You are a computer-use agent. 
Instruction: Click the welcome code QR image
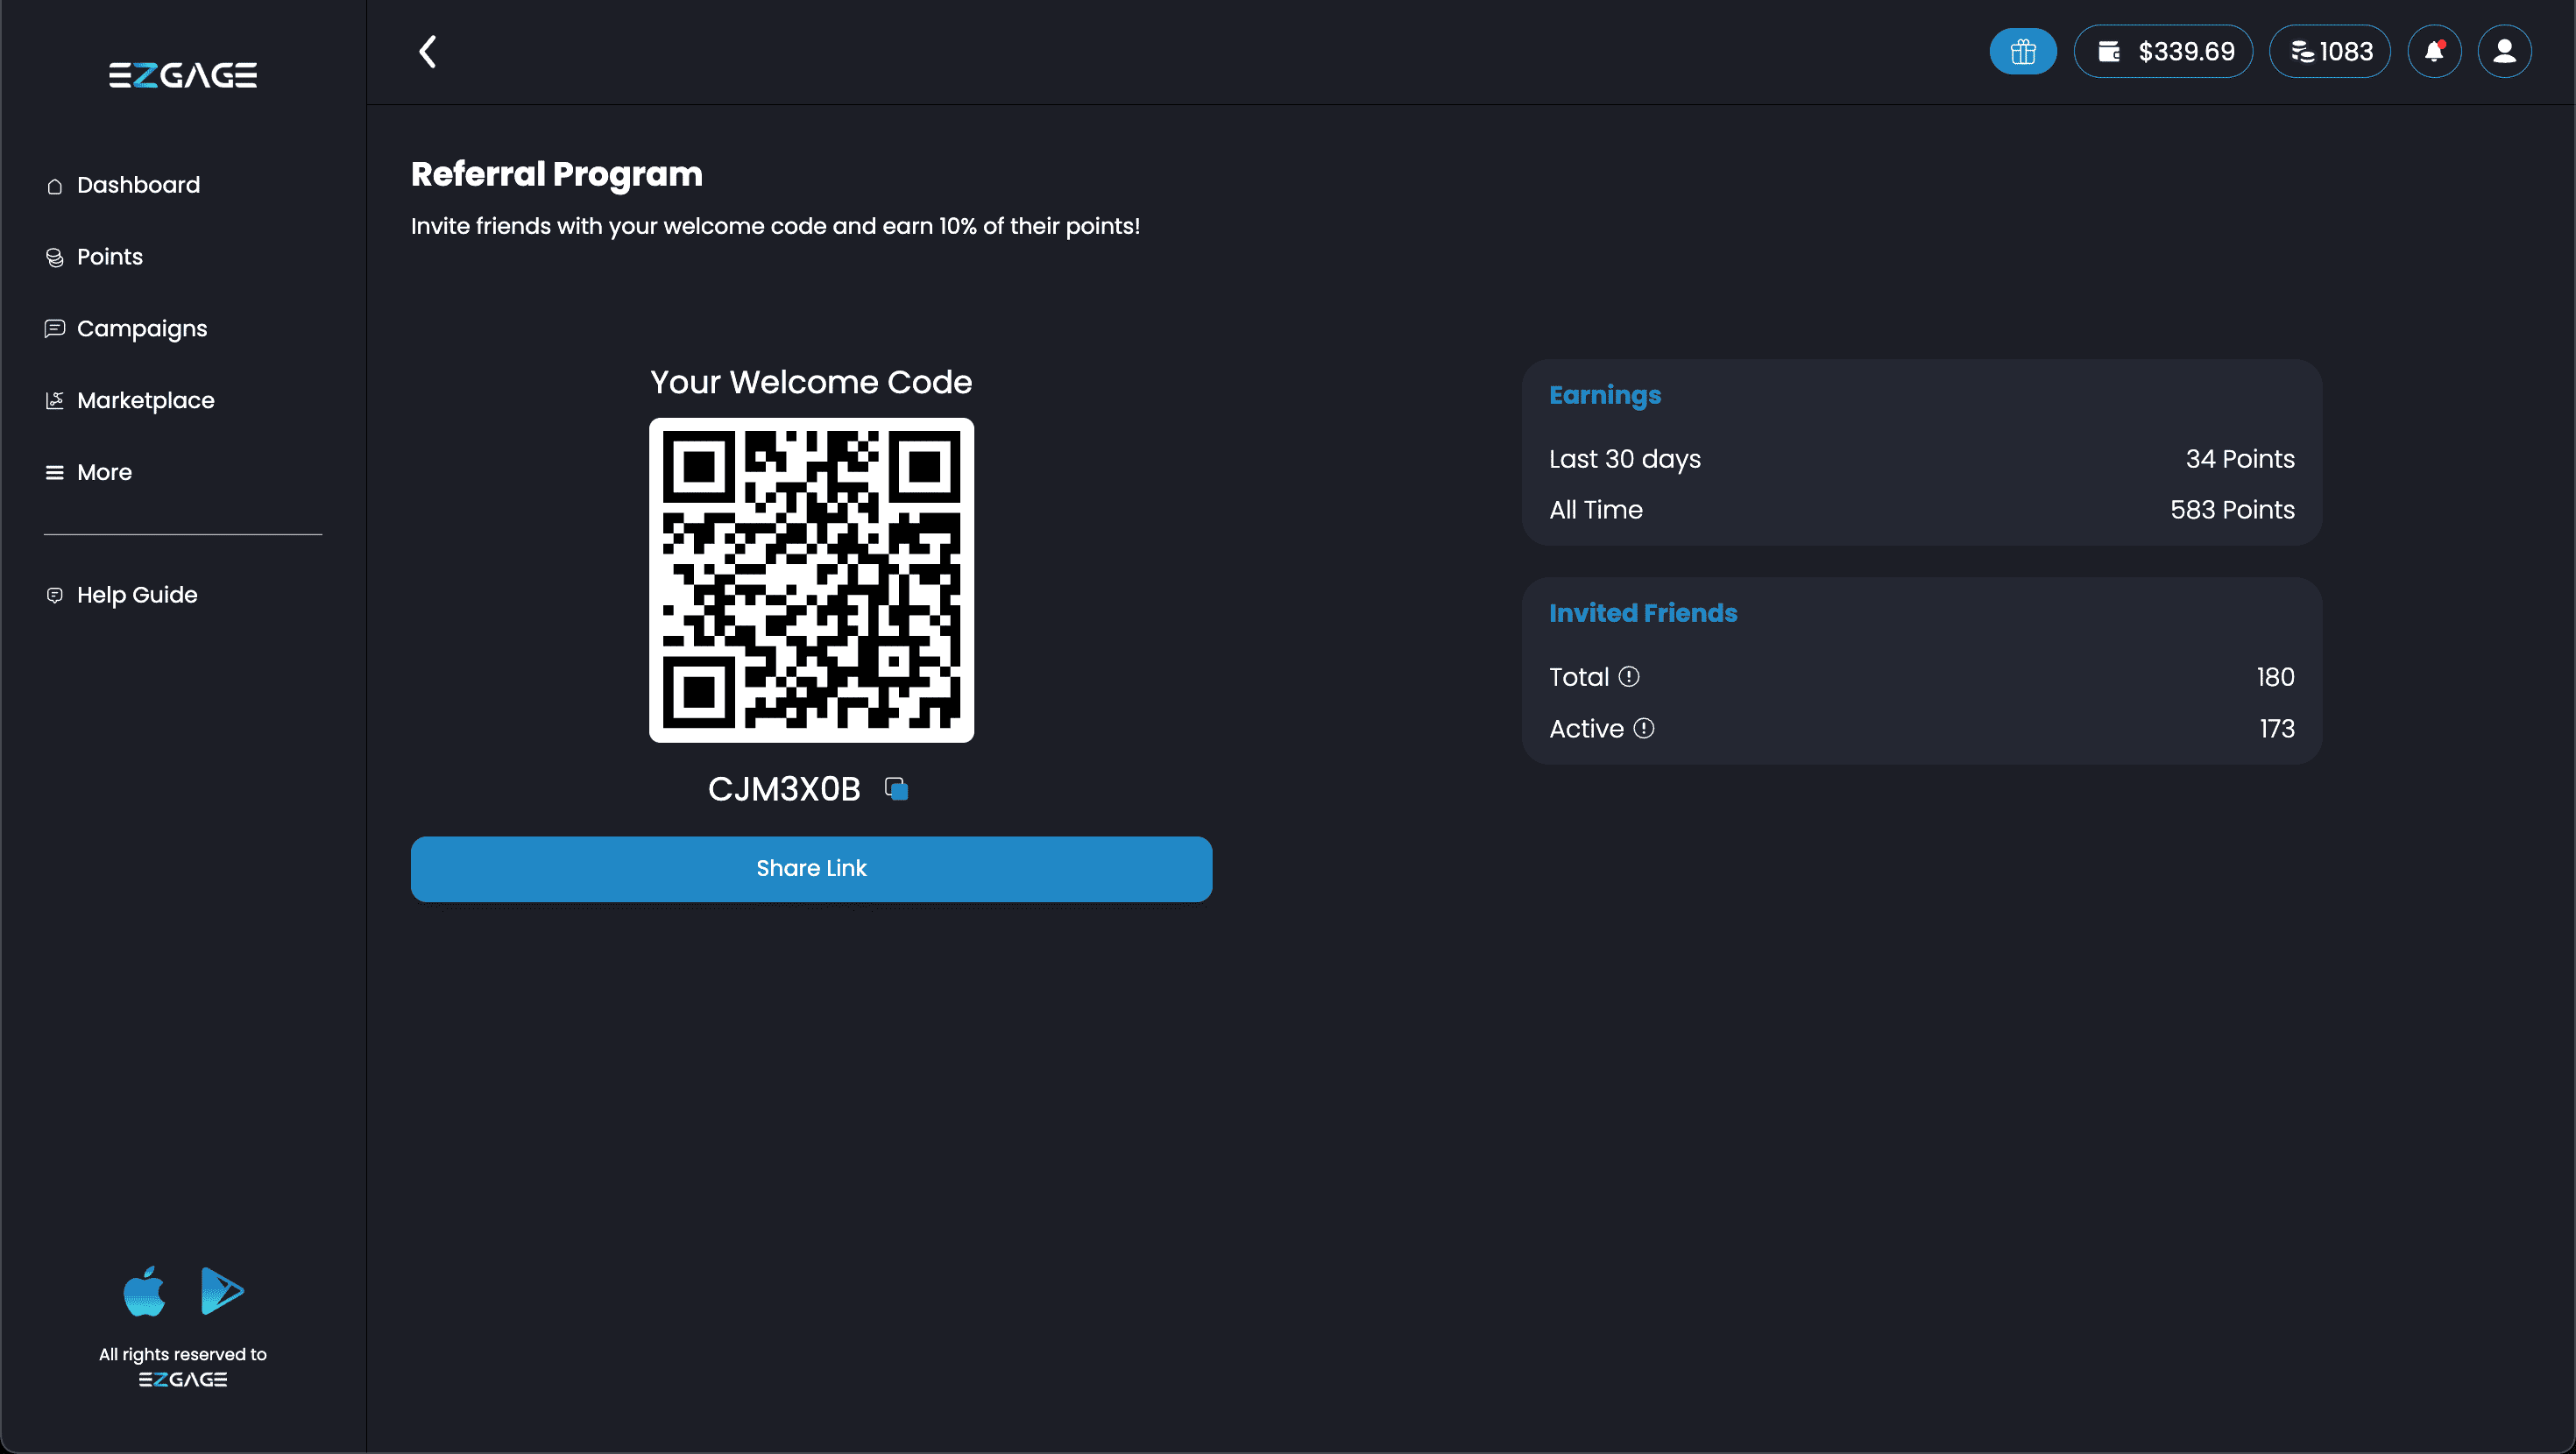pos(811,580)
